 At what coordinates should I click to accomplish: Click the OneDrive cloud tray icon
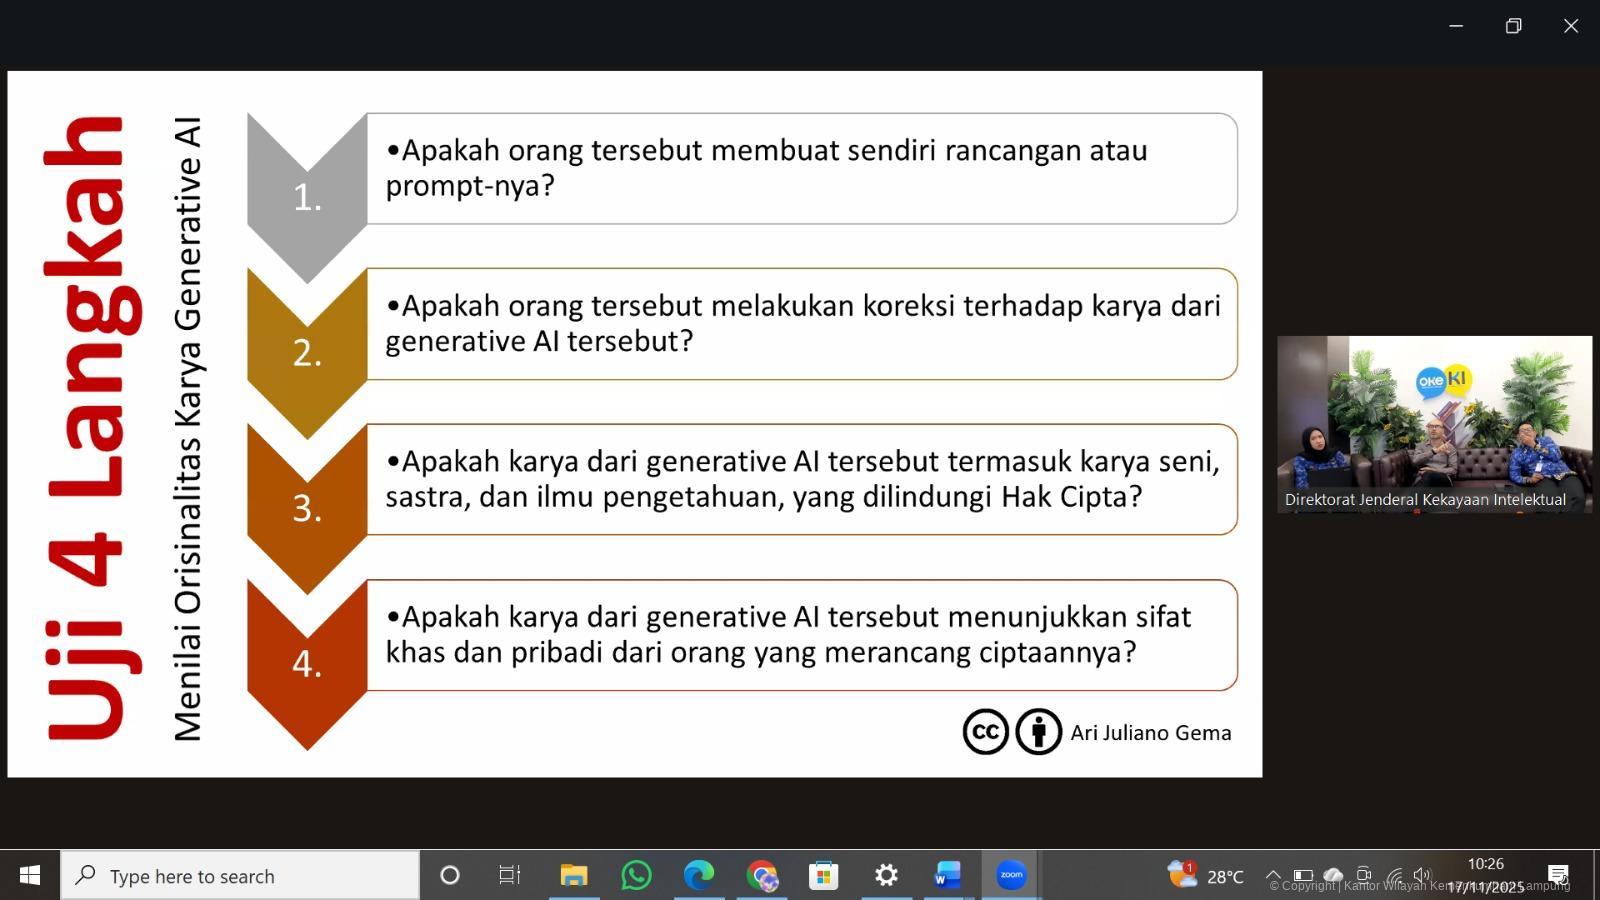(x=1333, y=875)
